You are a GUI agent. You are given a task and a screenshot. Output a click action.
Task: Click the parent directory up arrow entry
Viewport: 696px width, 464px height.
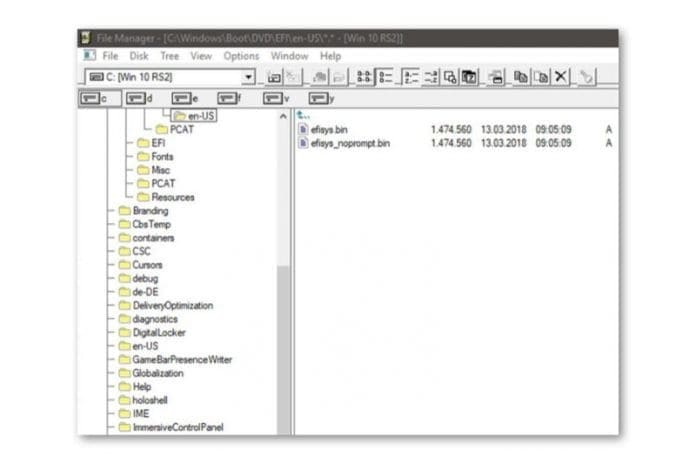pyautogui.click(x=303, y=116)
